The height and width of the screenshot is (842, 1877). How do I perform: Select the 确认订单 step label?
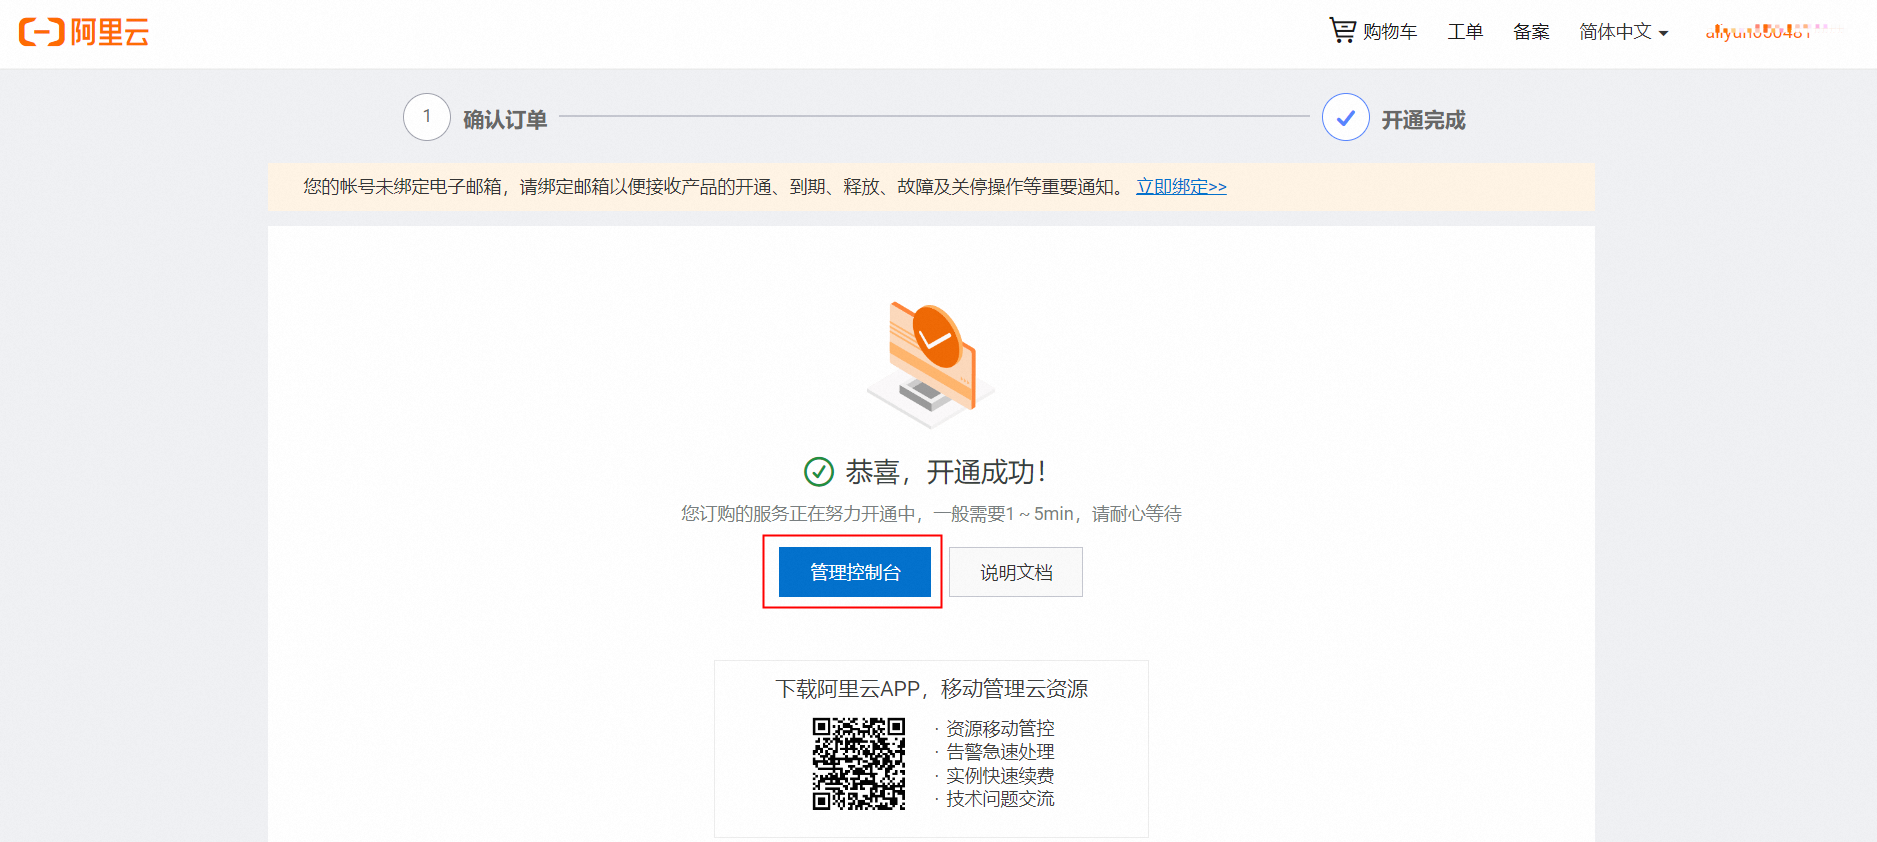[505, 120]
